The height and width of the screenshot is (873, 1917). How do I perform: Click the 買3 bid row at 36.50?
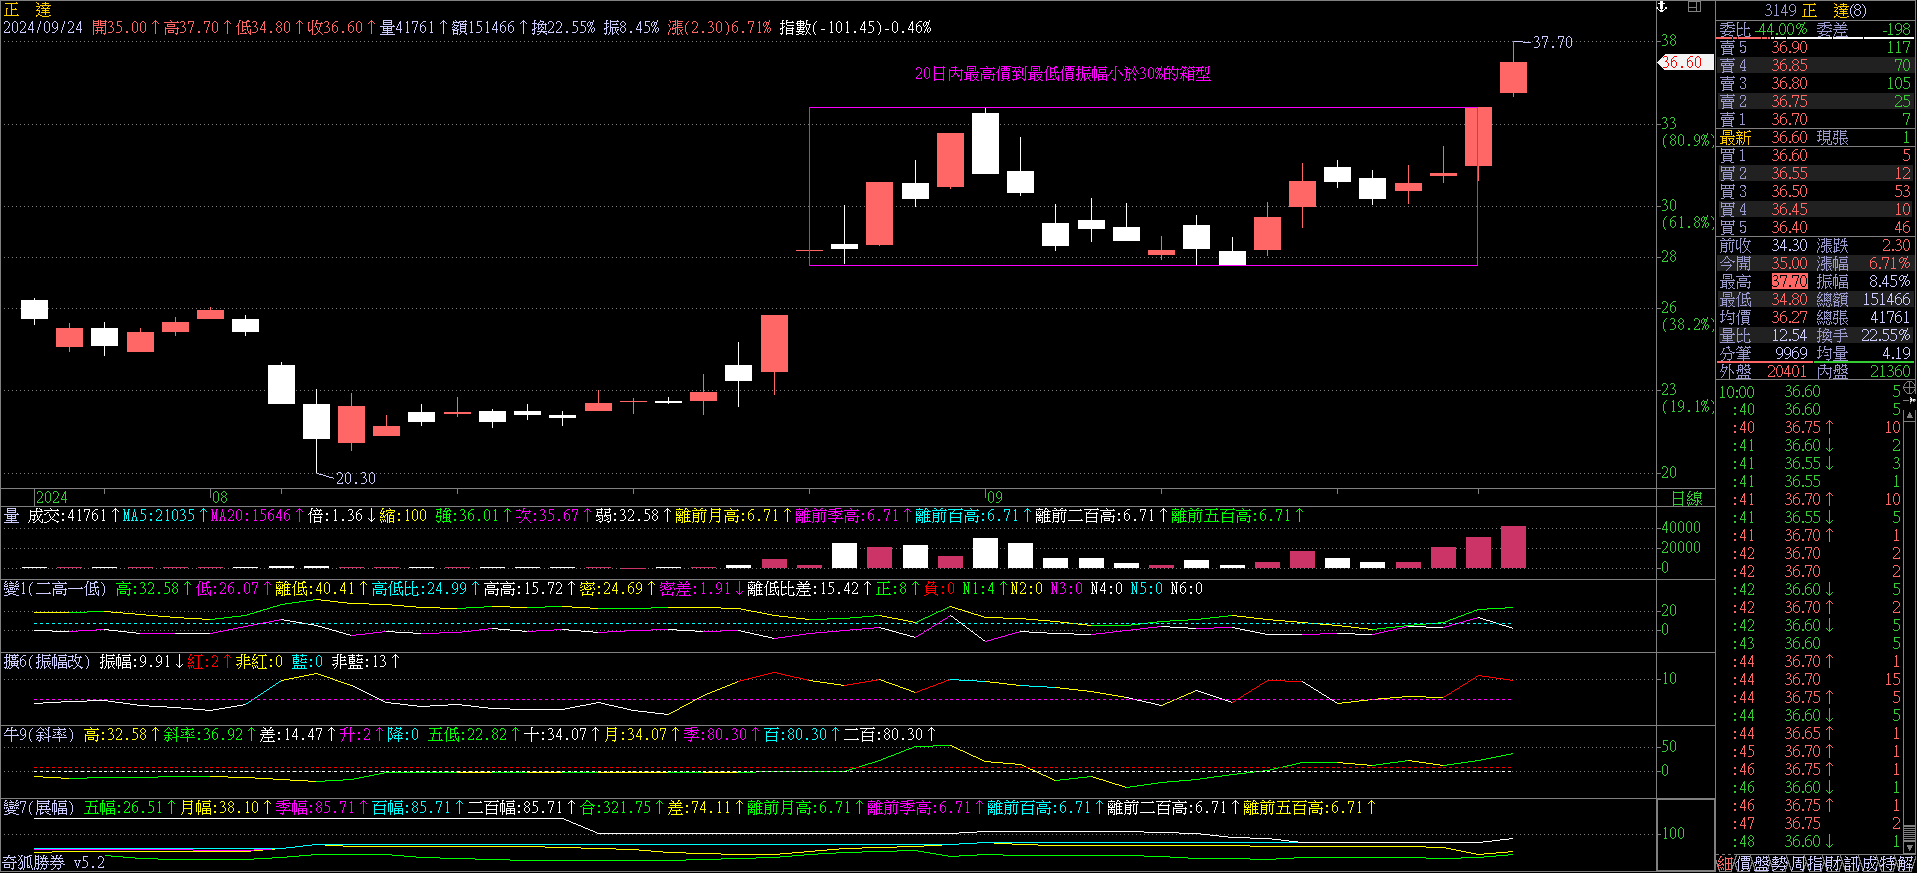pos(1814,191)
